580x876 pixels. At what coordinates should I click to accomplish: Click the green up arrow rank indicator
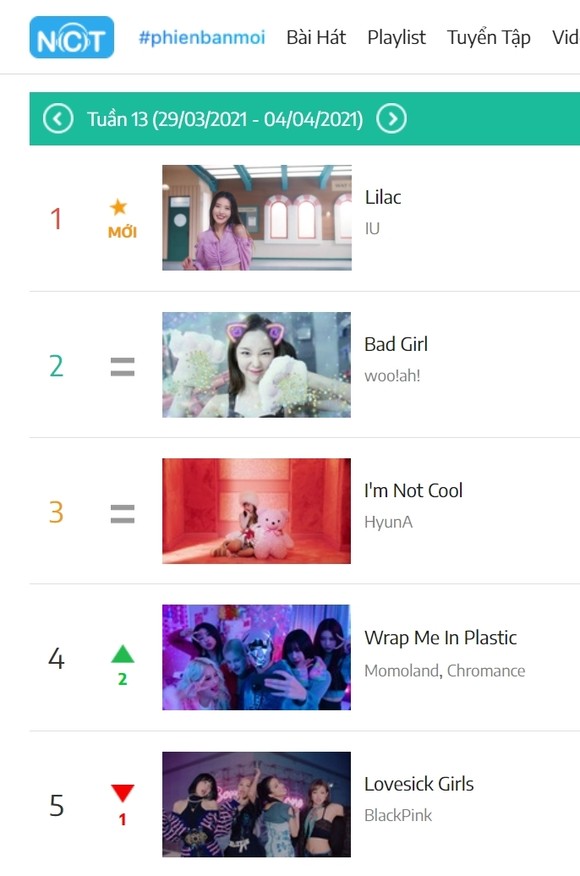122,665
